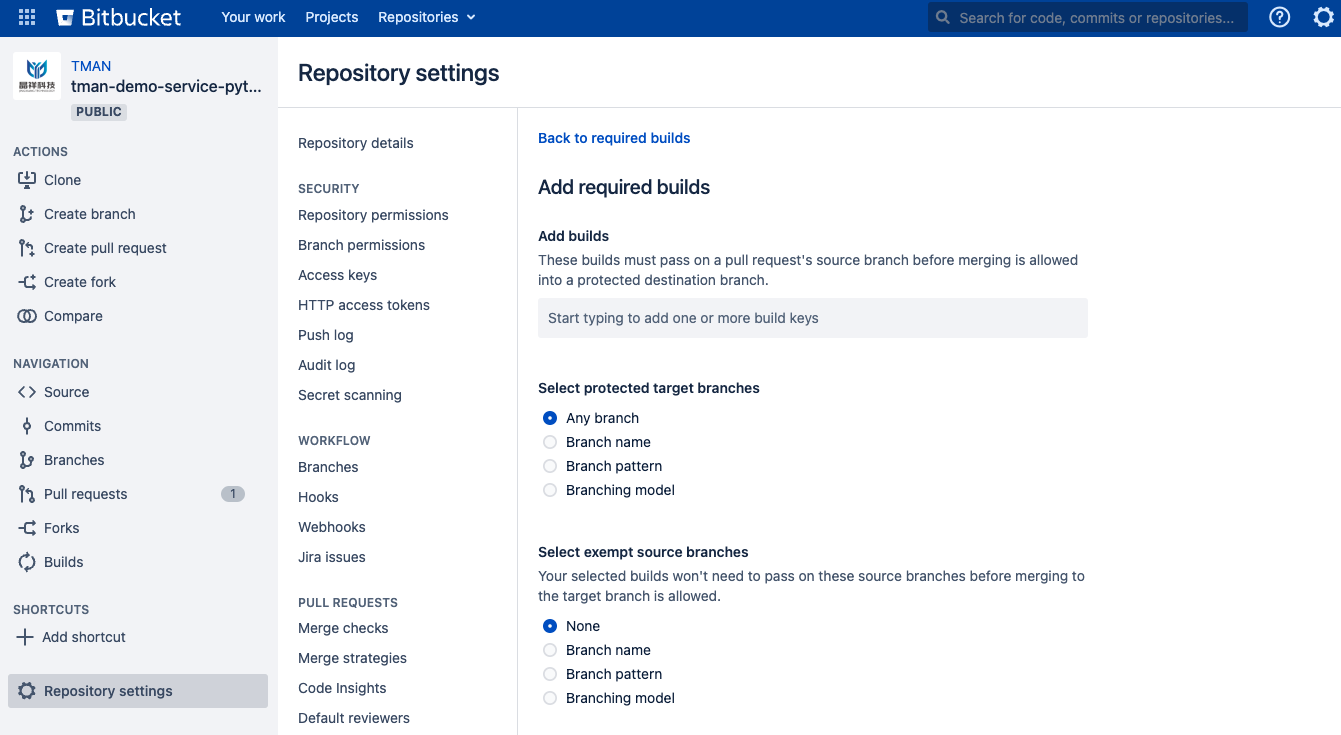Click the Branches icon in navigation

tap(27, 460)
